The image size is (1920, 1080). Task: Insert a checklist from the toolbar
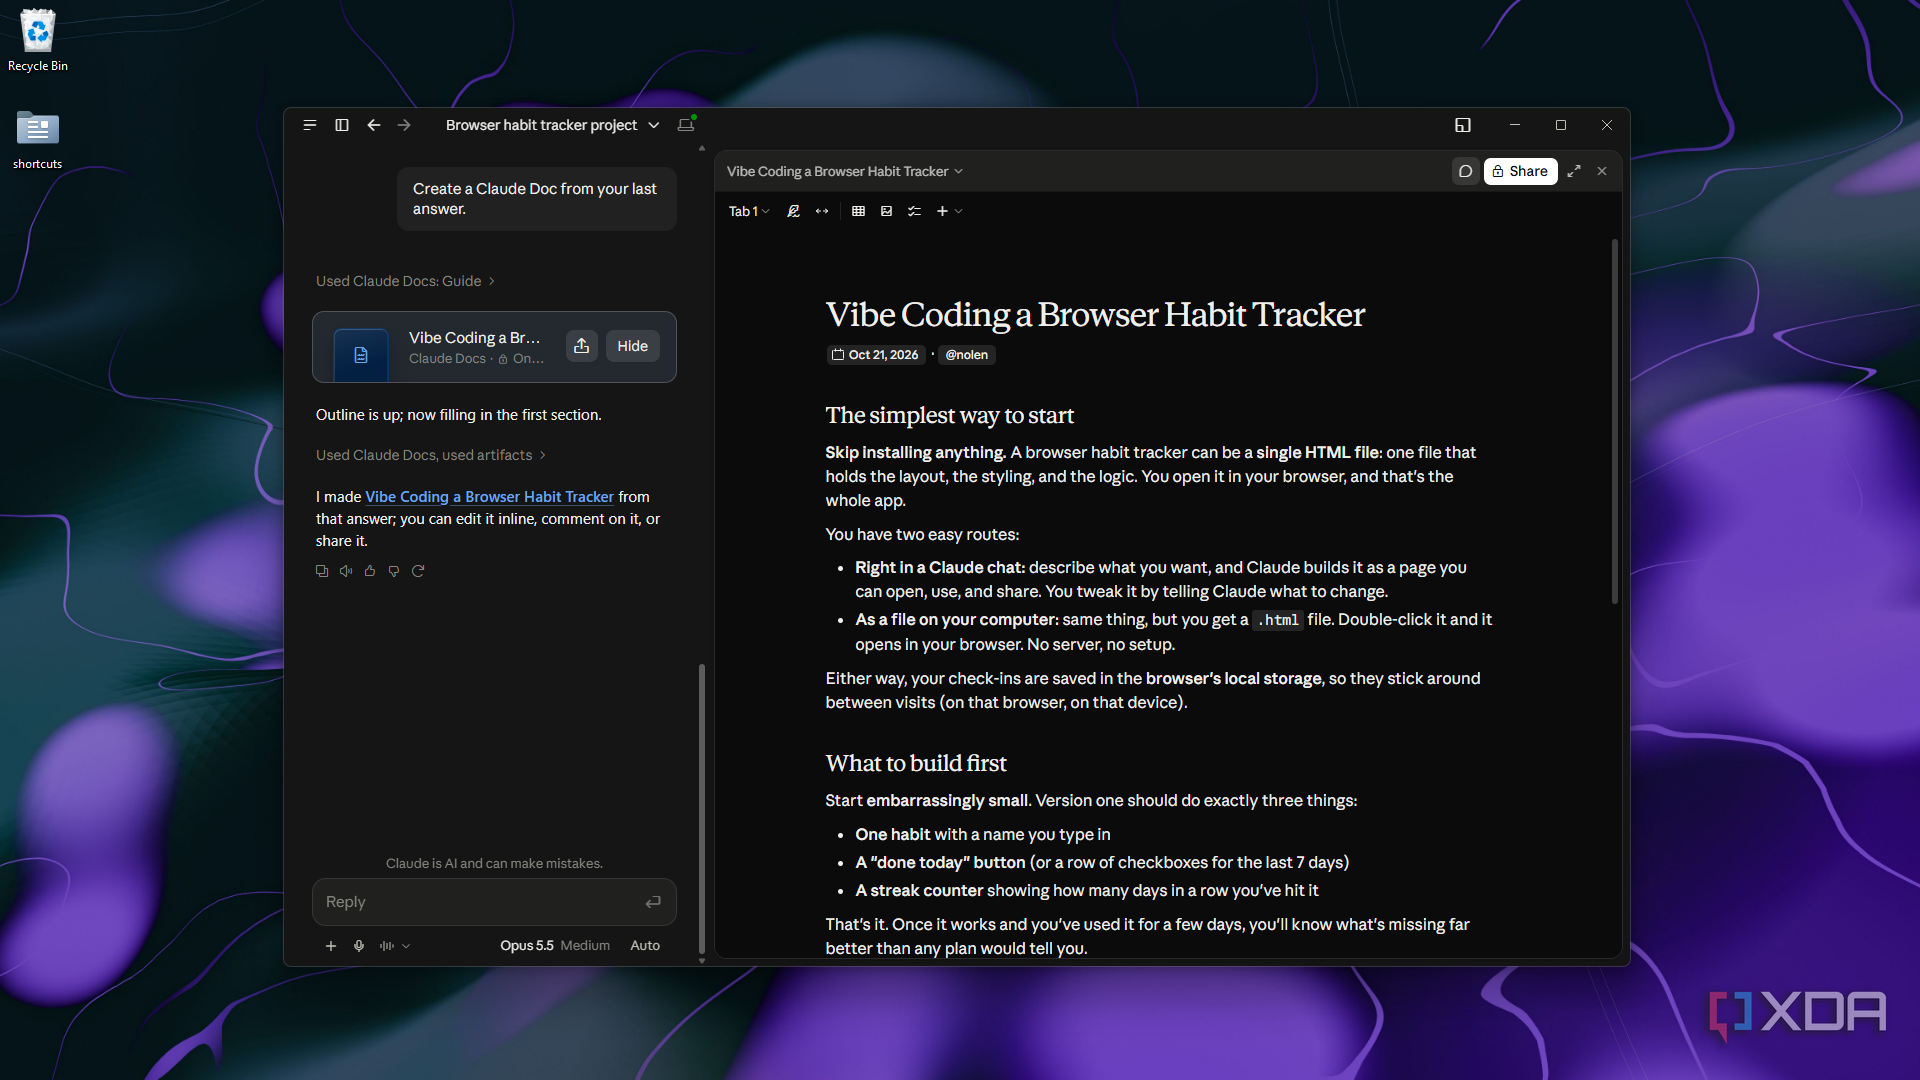(x=914, y=211)
